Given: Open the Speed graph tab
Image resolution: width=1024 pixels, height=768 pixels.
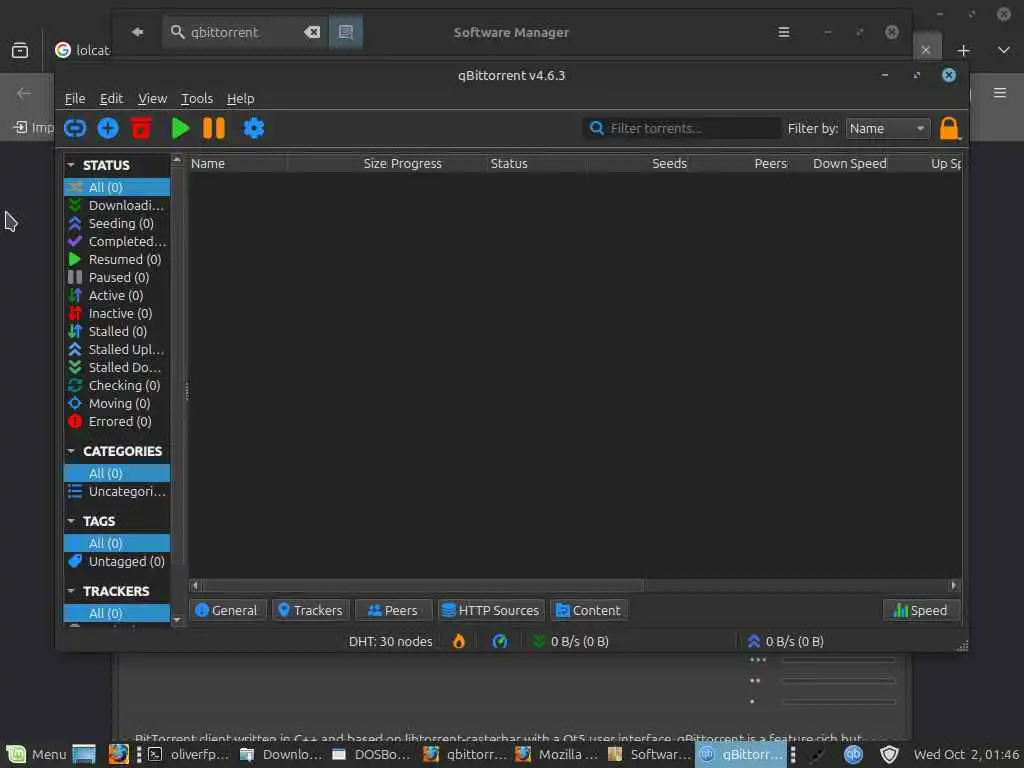Looking at the screenshot, I should 921,611.
